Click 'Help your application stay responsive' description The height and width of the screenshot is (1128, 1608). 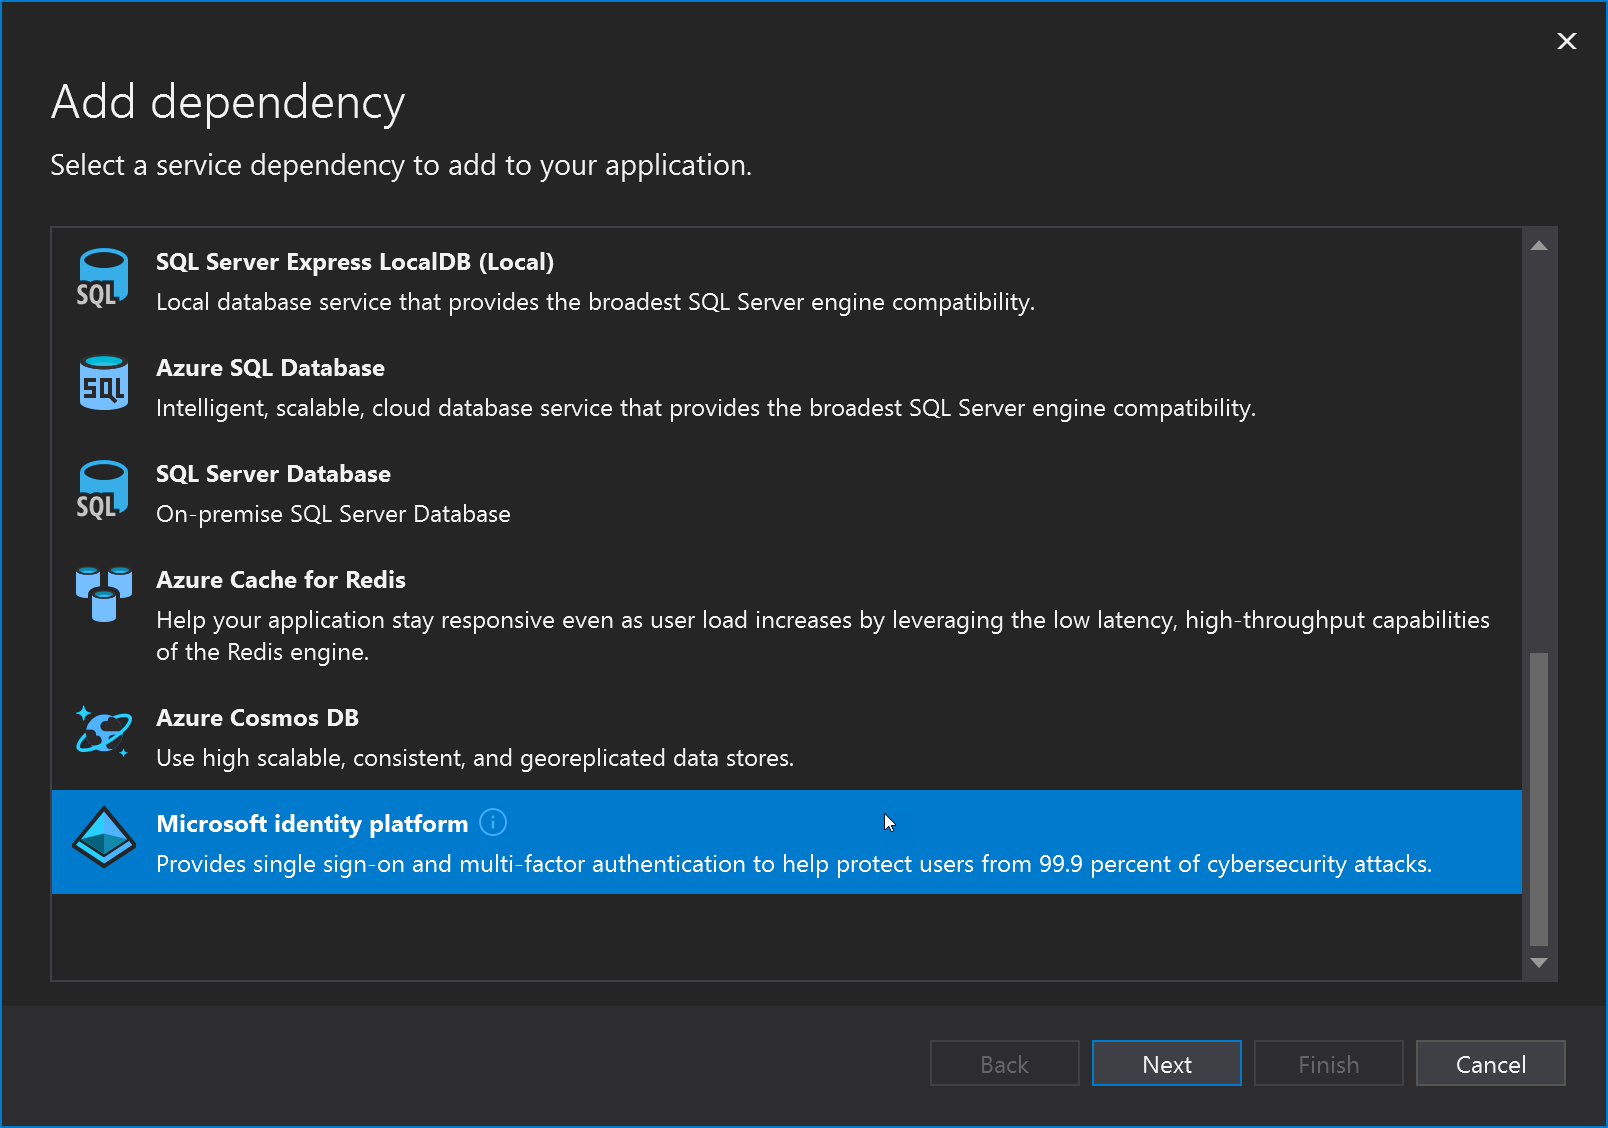pyautogui.click(x=823, y=636)
